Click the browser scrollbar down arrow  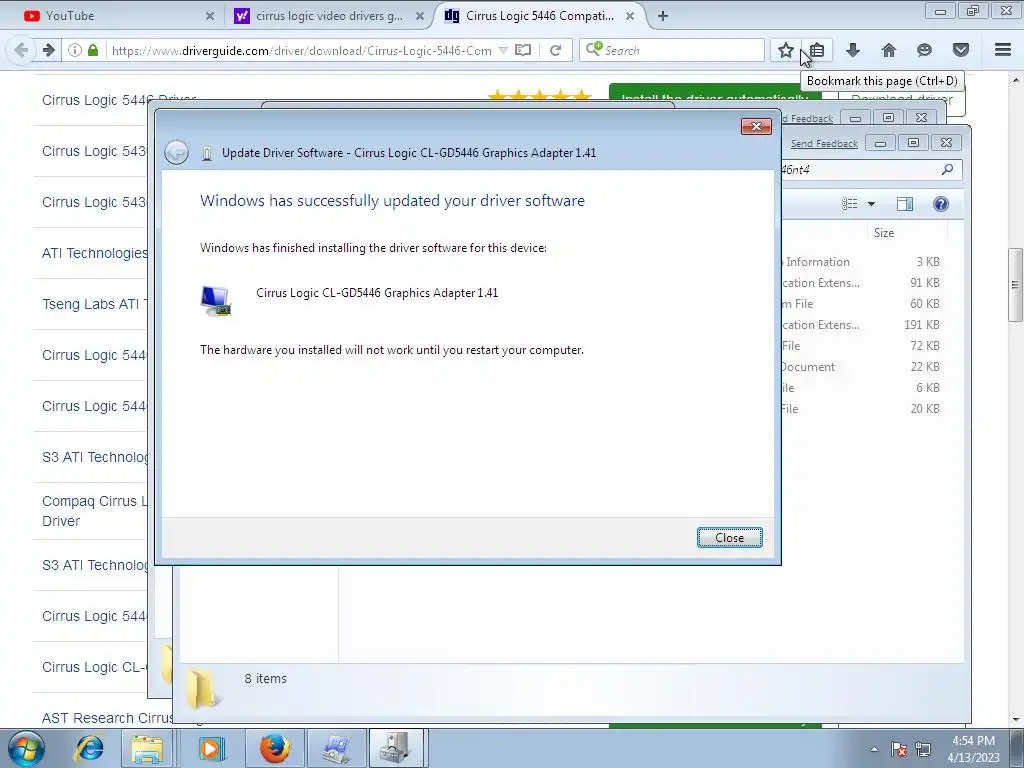click(x=1016, y=720)
